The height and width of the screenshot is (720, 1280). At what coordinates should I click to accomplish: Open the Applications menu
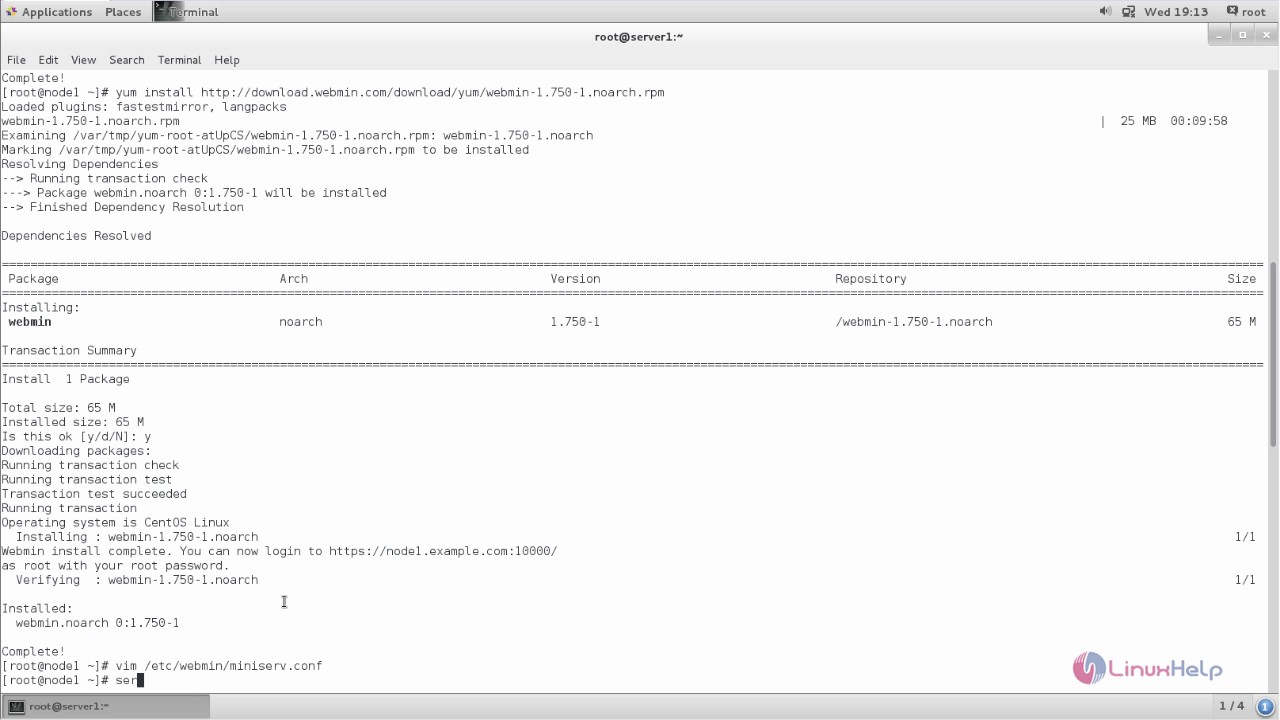(x=48, y=12)
